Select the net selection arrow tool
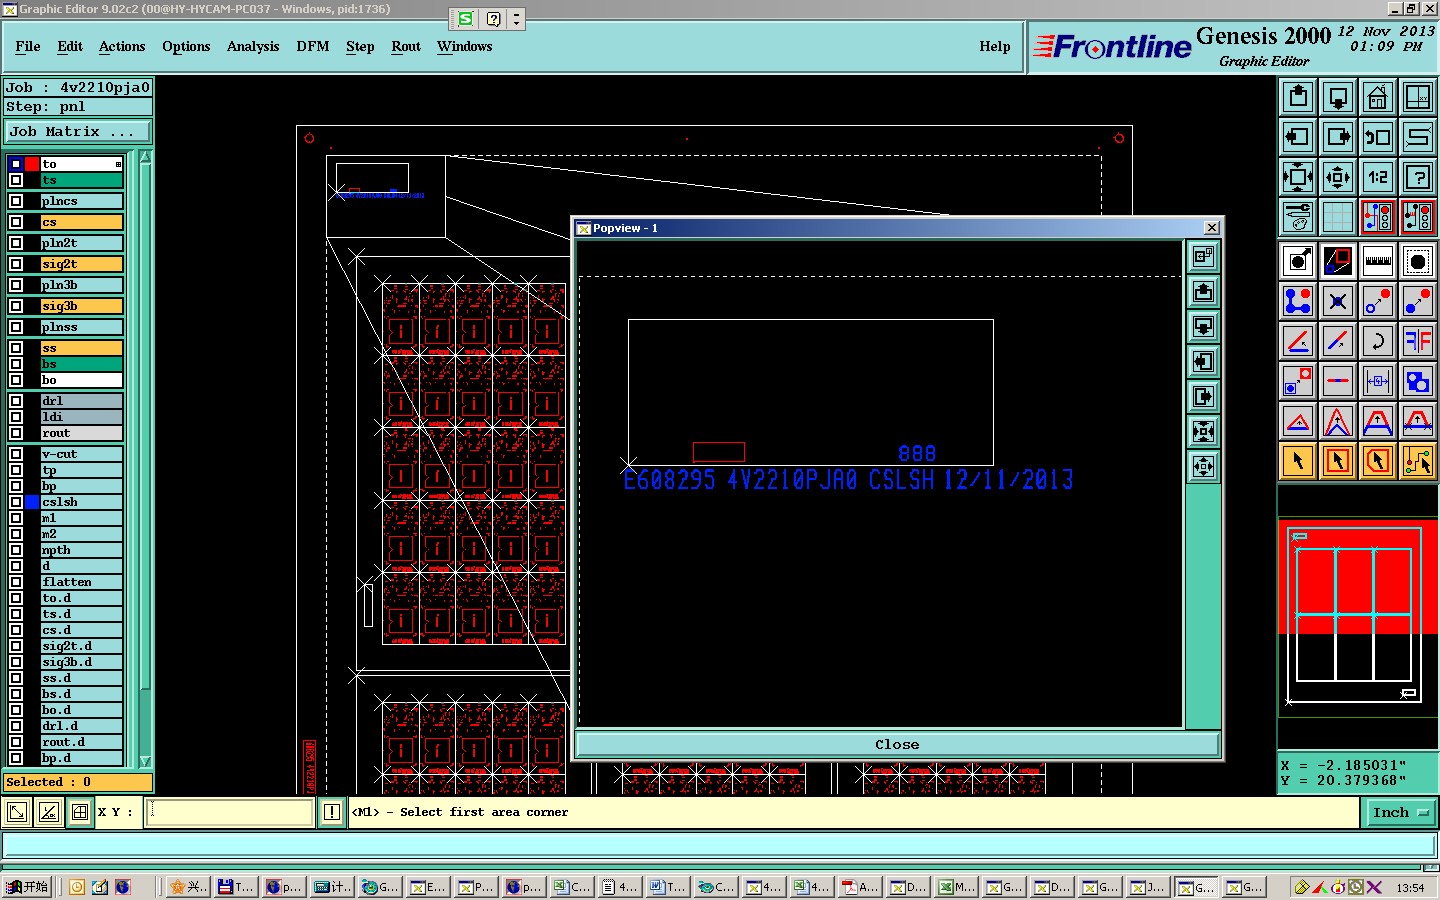The height and width of the screenshot is (900, 1440). (1418, 461)
